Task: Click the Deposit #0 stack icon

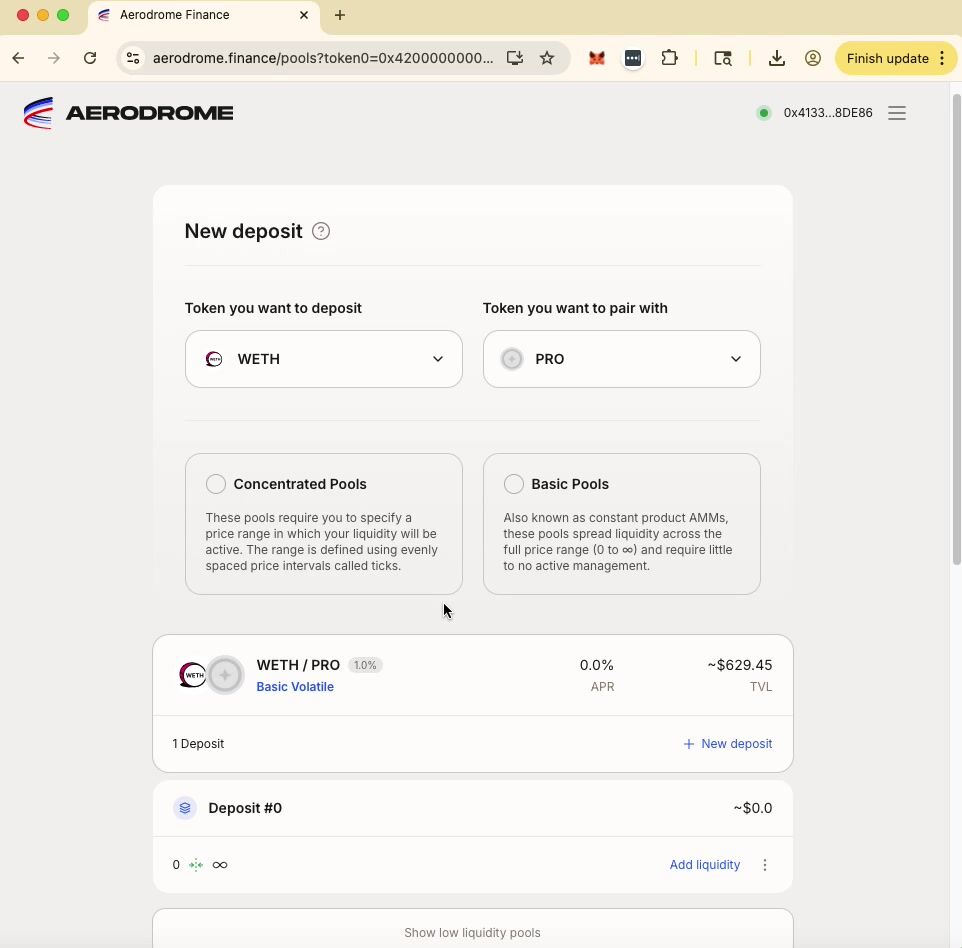Action: 185,808
